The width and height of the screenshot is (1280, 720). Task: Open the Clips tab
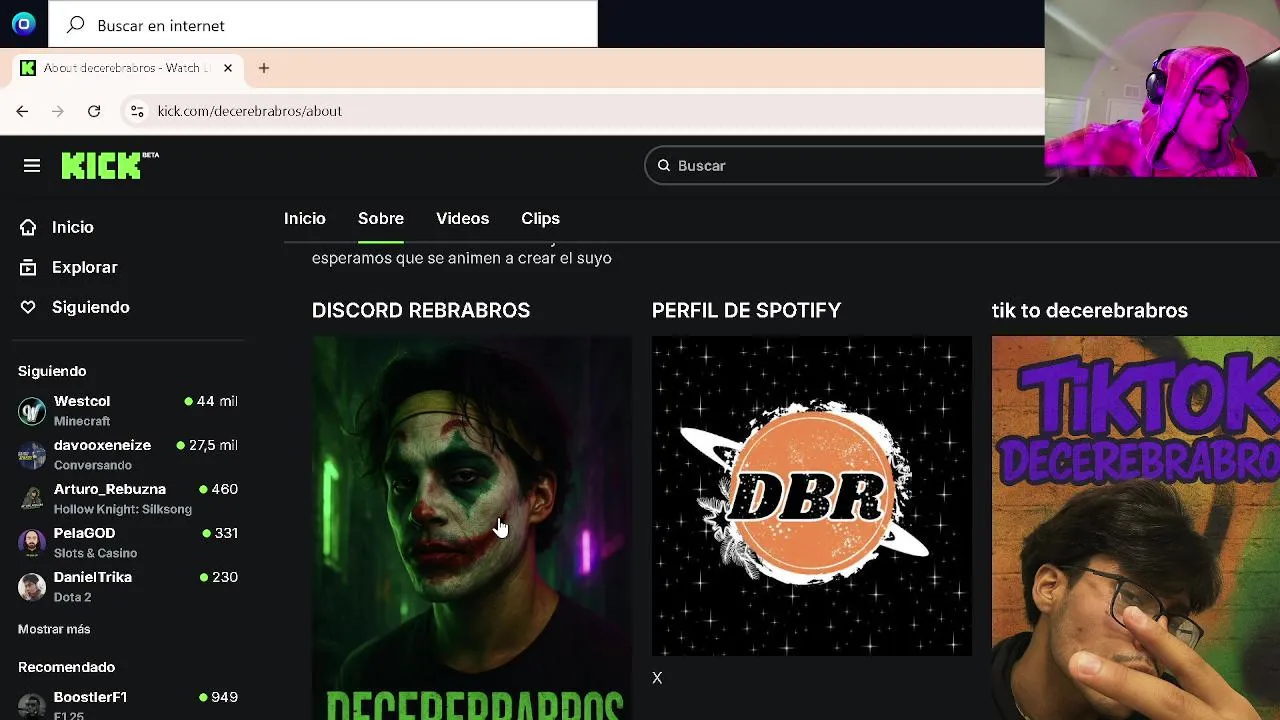coord(540,218)
